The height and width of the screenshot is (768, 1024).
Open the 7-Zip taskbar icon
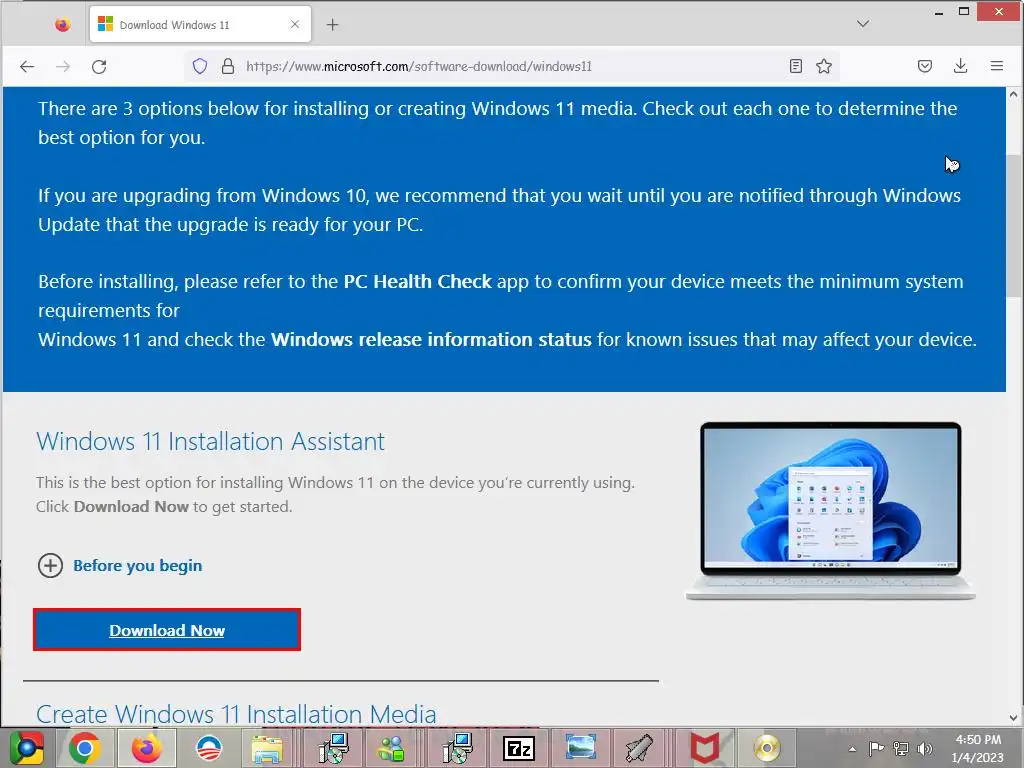coord(519,748)
